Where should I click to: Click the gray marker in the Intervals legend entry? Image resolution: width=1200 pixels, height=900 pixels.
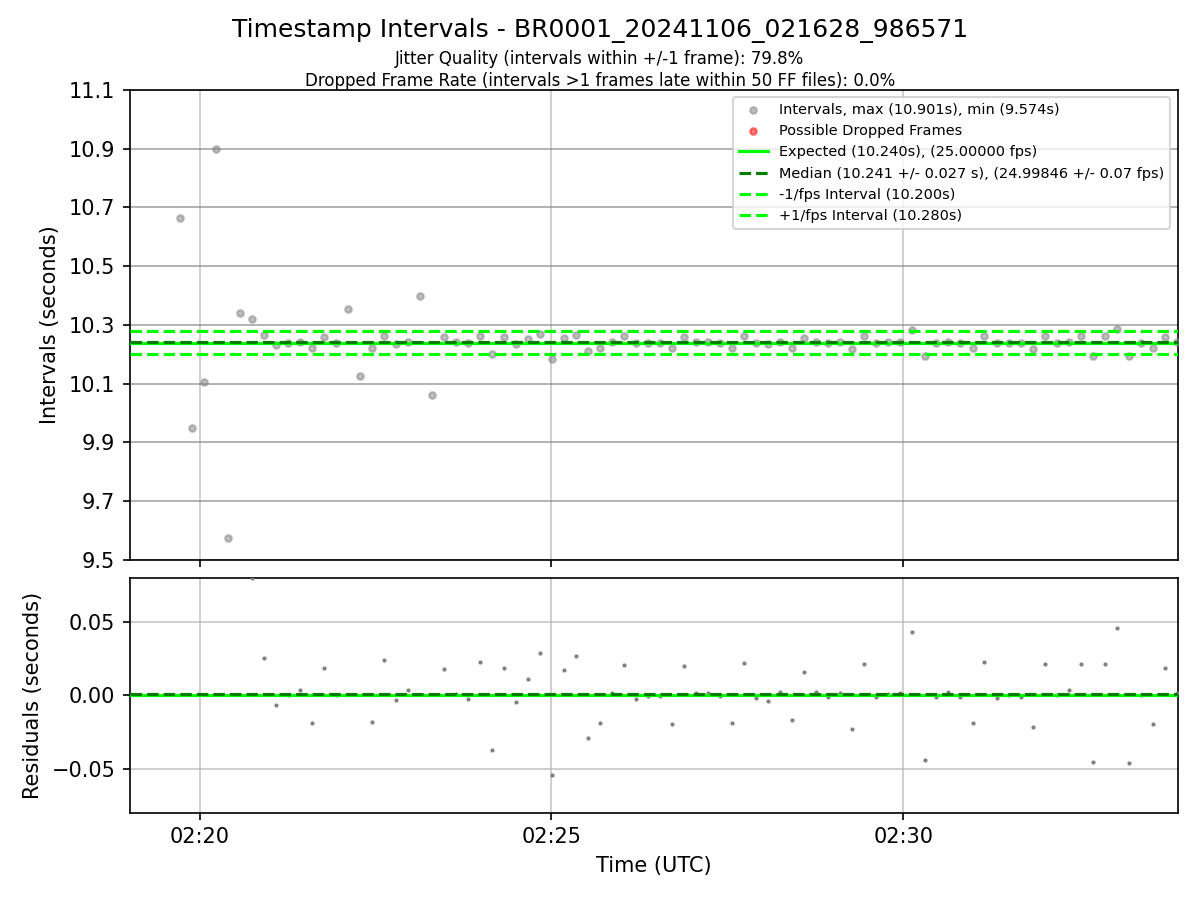click(753, 110)
